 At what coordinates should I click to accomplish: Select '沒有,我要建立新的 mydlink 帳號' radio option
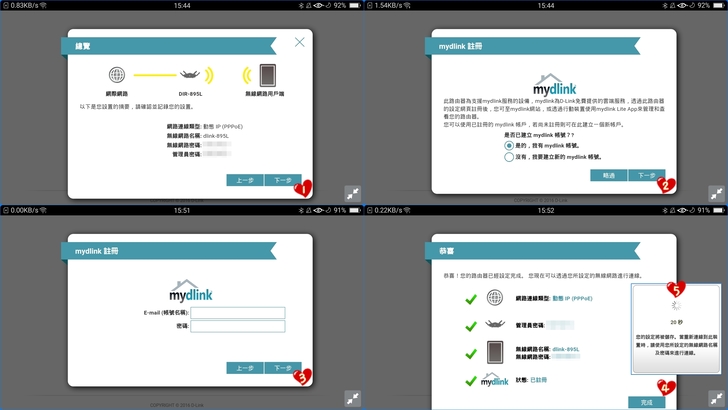tap(509, 157)
